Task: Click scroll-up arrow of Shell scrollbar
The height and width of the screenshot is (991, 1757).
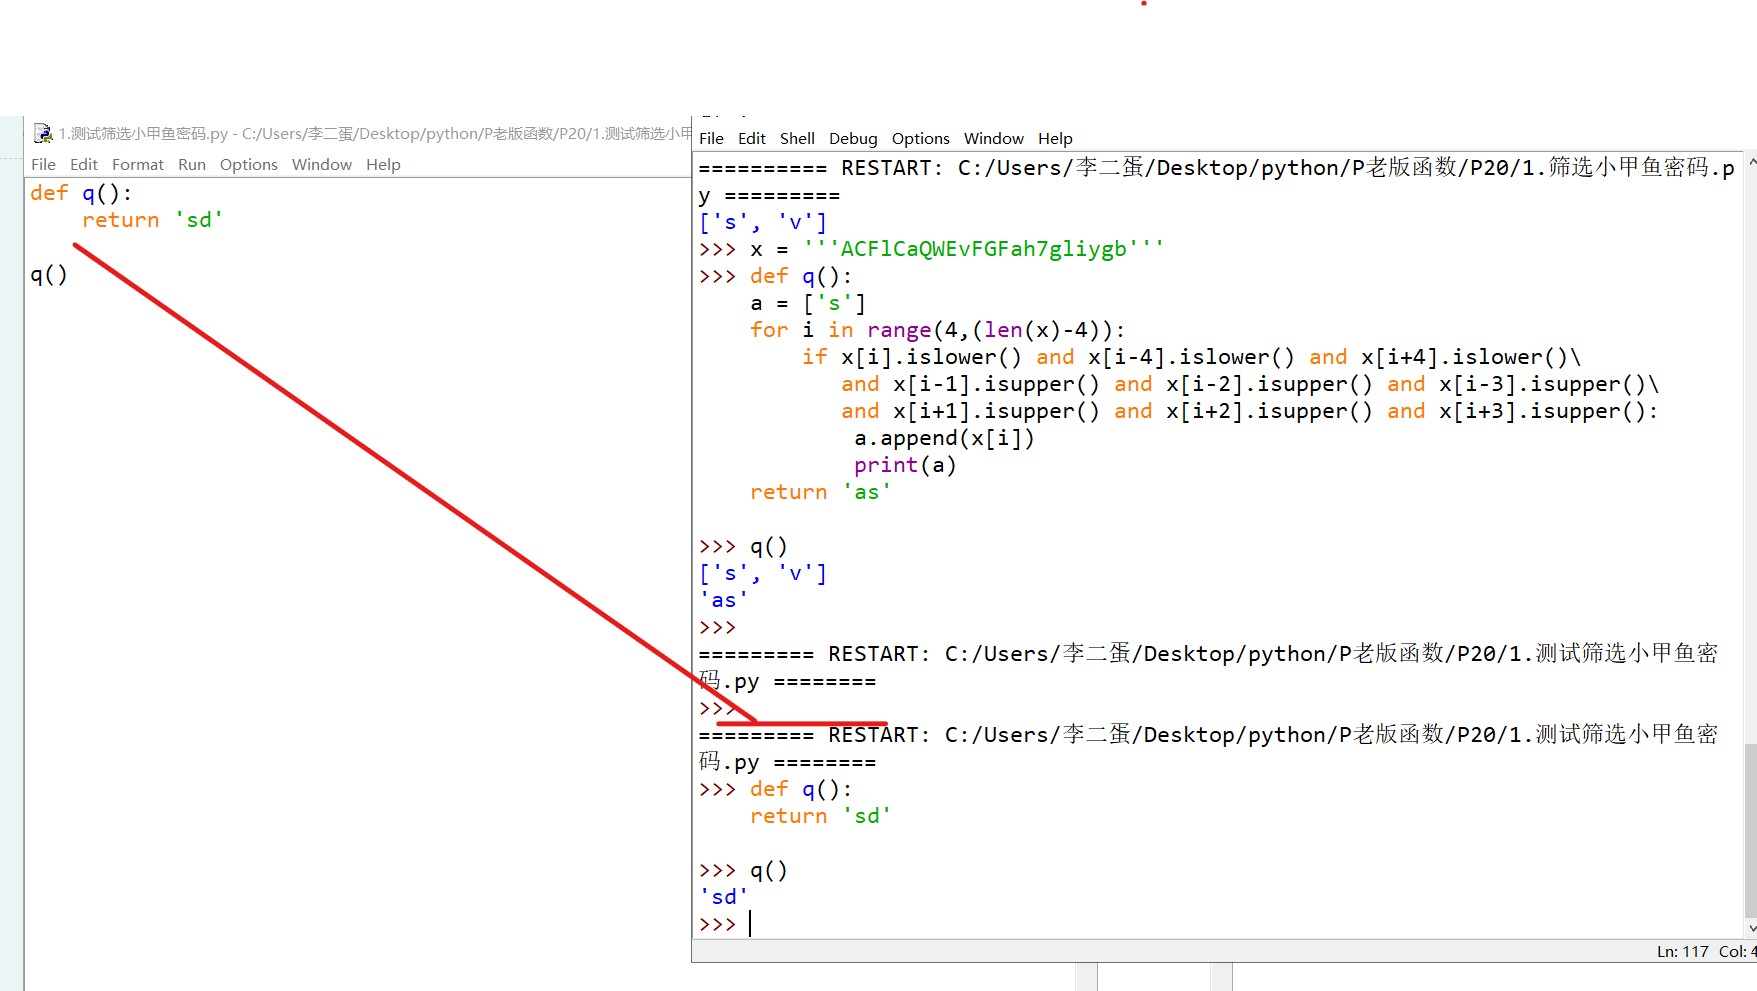Action: (1751, 161)
